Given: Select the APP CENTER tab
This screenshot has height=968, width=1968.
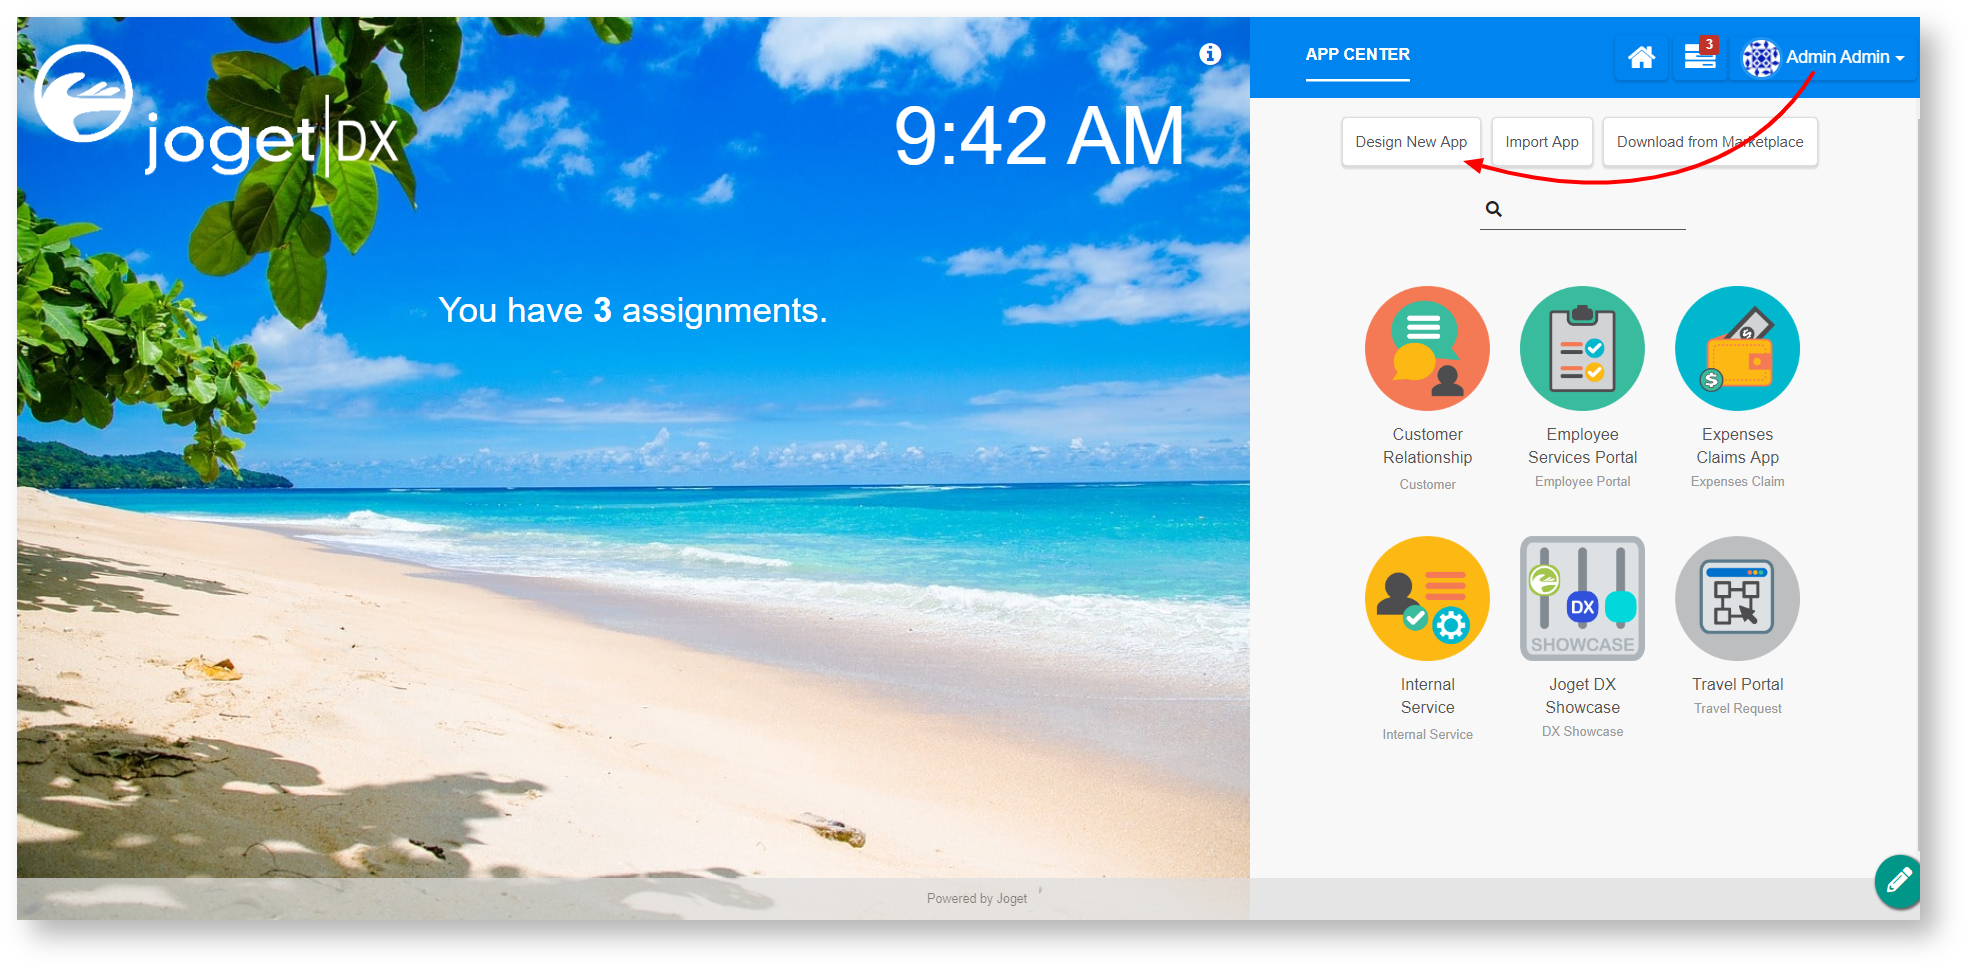Looking at the screenshot, I should click(x=1357, y=55).
